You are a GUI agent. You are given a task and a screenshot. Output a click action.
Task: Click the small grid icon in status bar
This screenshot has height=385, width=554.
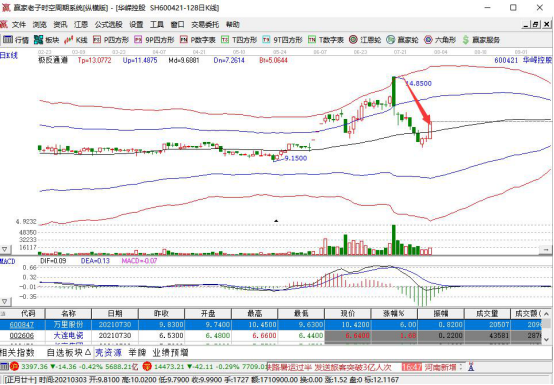pos(5,367)
